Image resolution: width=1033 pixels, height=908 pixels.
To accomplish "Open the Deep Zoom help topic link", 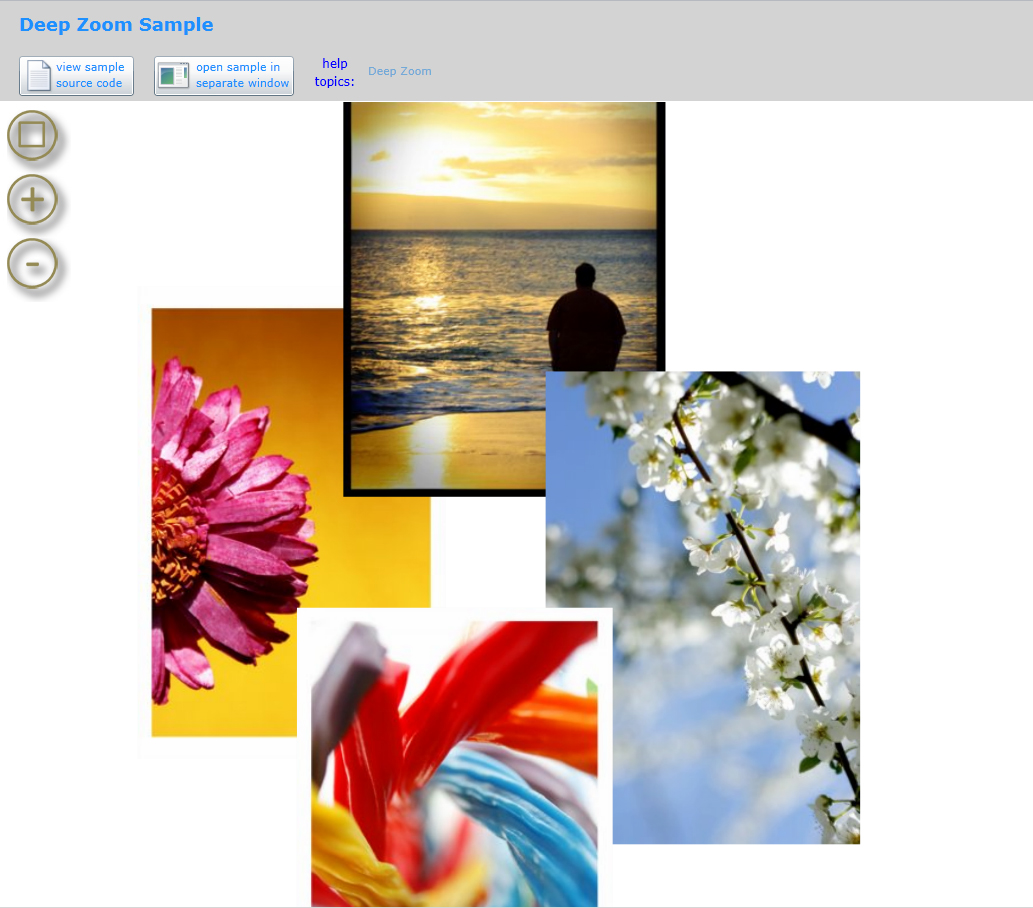I will click(399, 71).
